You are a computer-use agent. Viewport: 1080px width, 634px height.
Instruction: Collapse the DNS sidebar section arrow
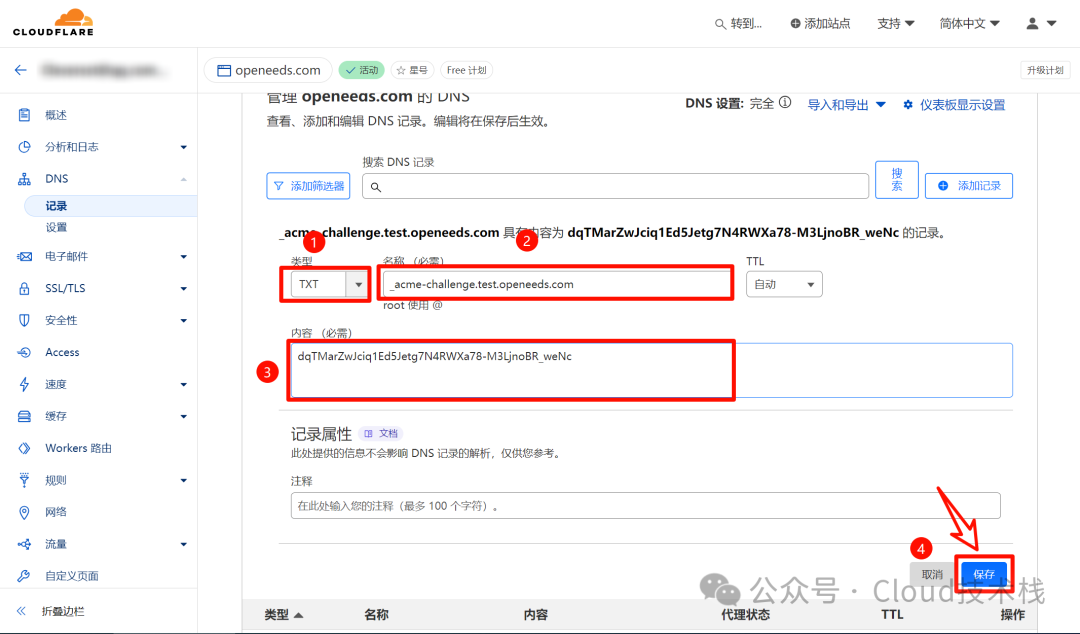183,179
